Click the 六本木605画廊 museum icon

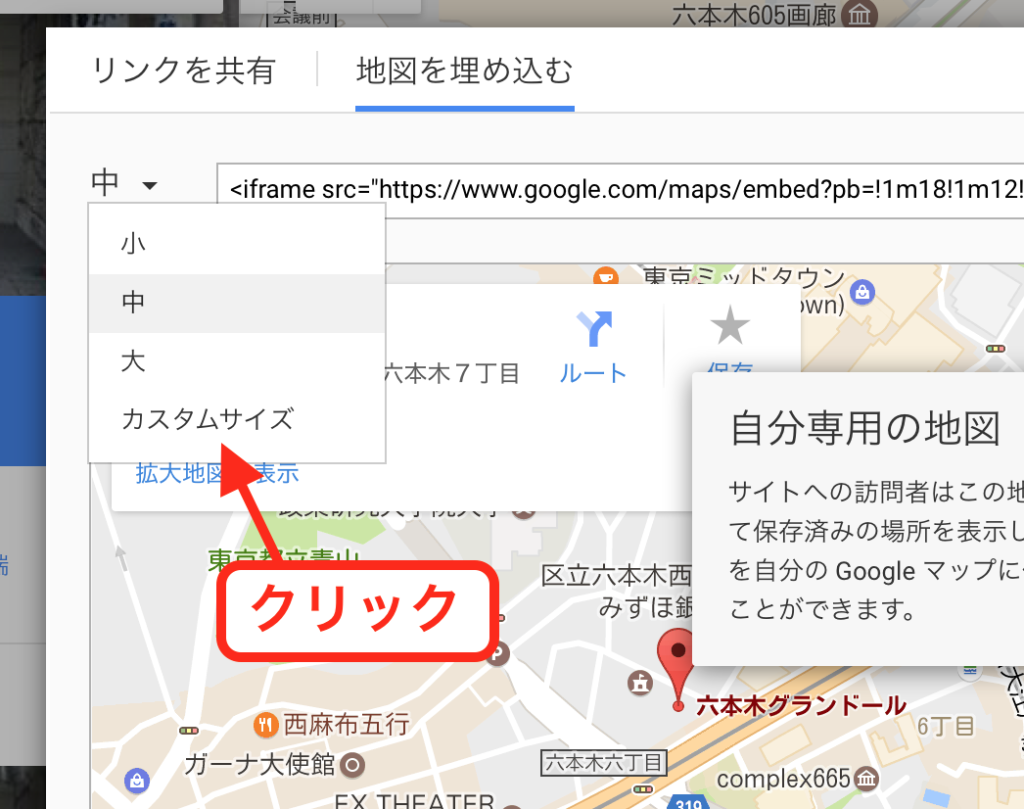pos(859,15)
